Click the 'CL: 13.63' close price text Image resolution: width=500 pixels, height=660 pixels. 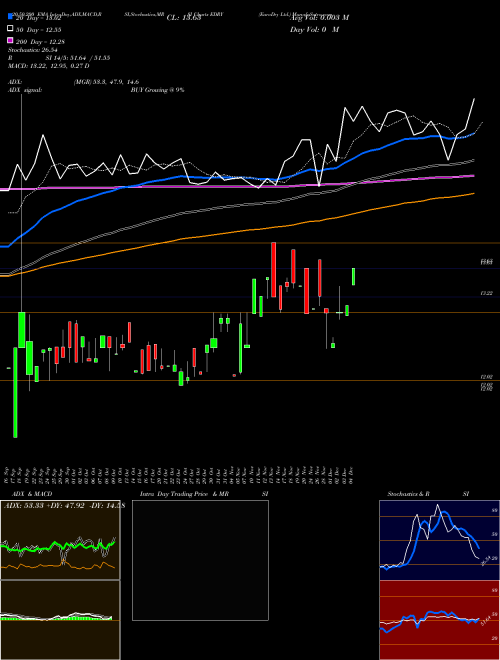pyautogui.click(x=184, y=18)
